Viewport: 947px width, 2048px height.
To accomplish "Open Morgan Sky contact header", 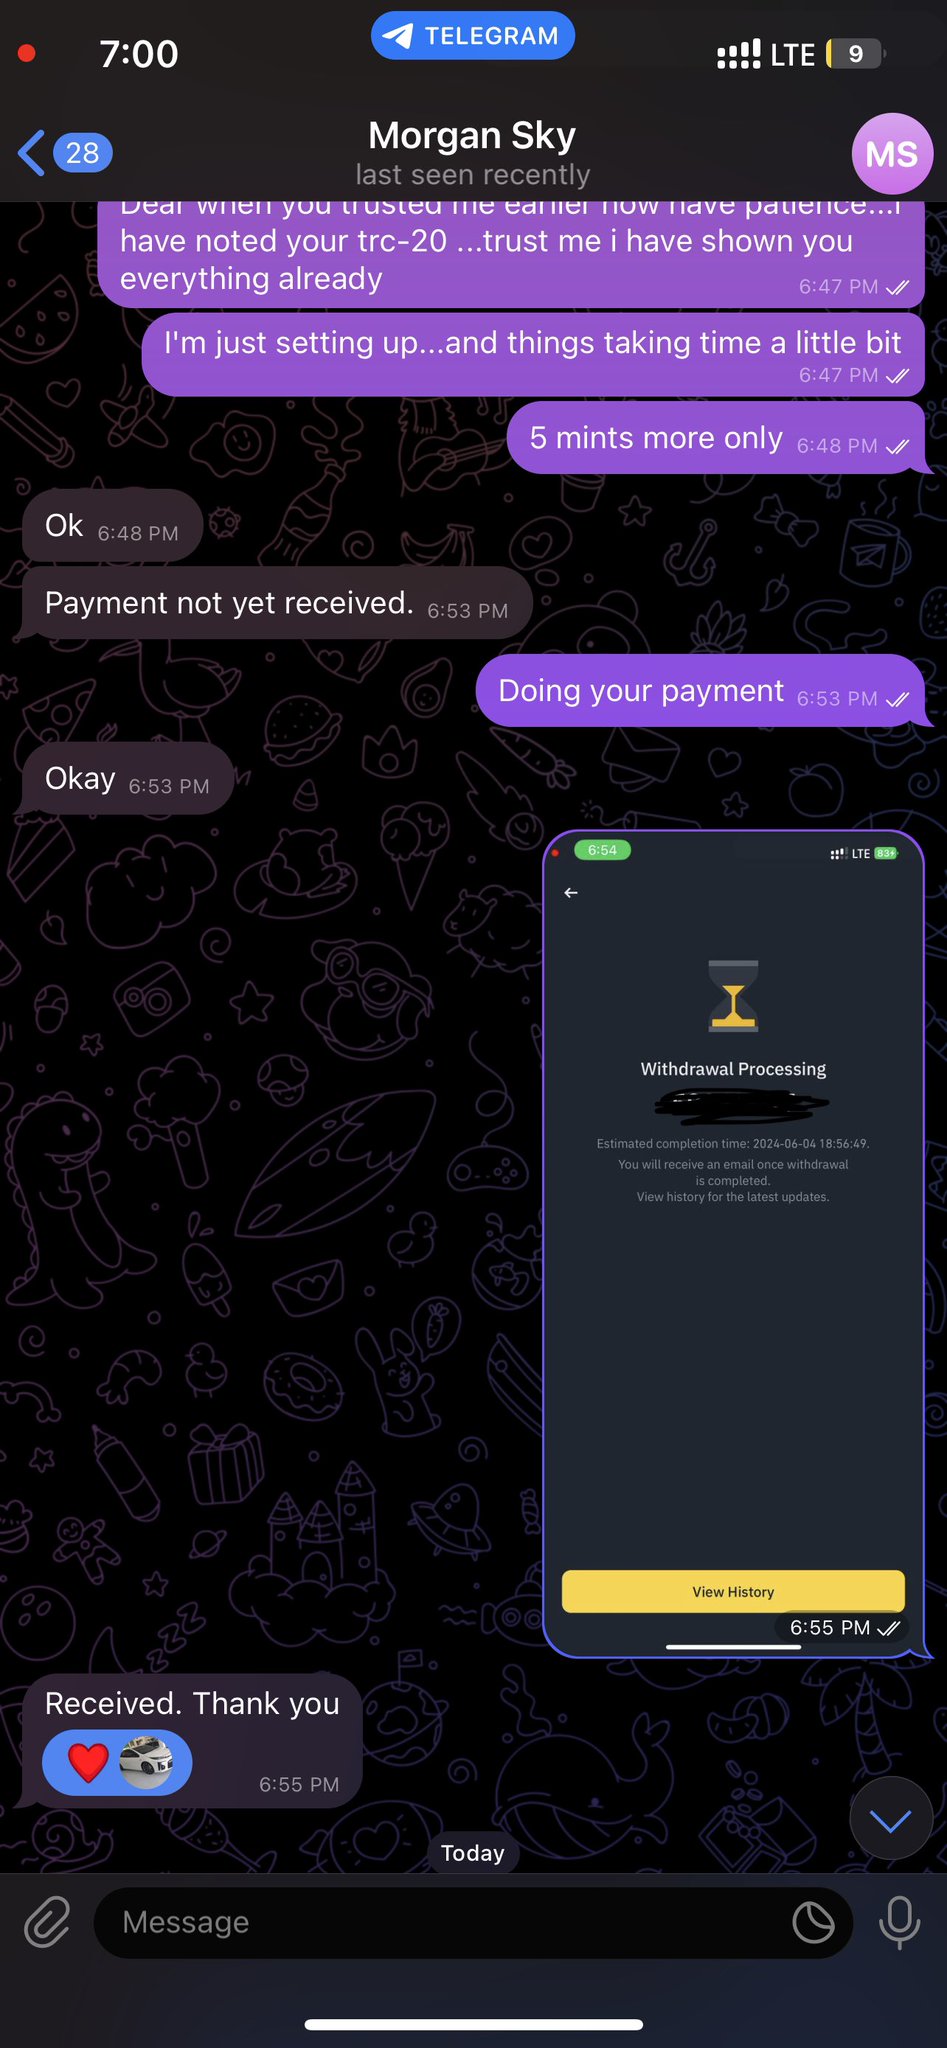I will coord(472,153).
